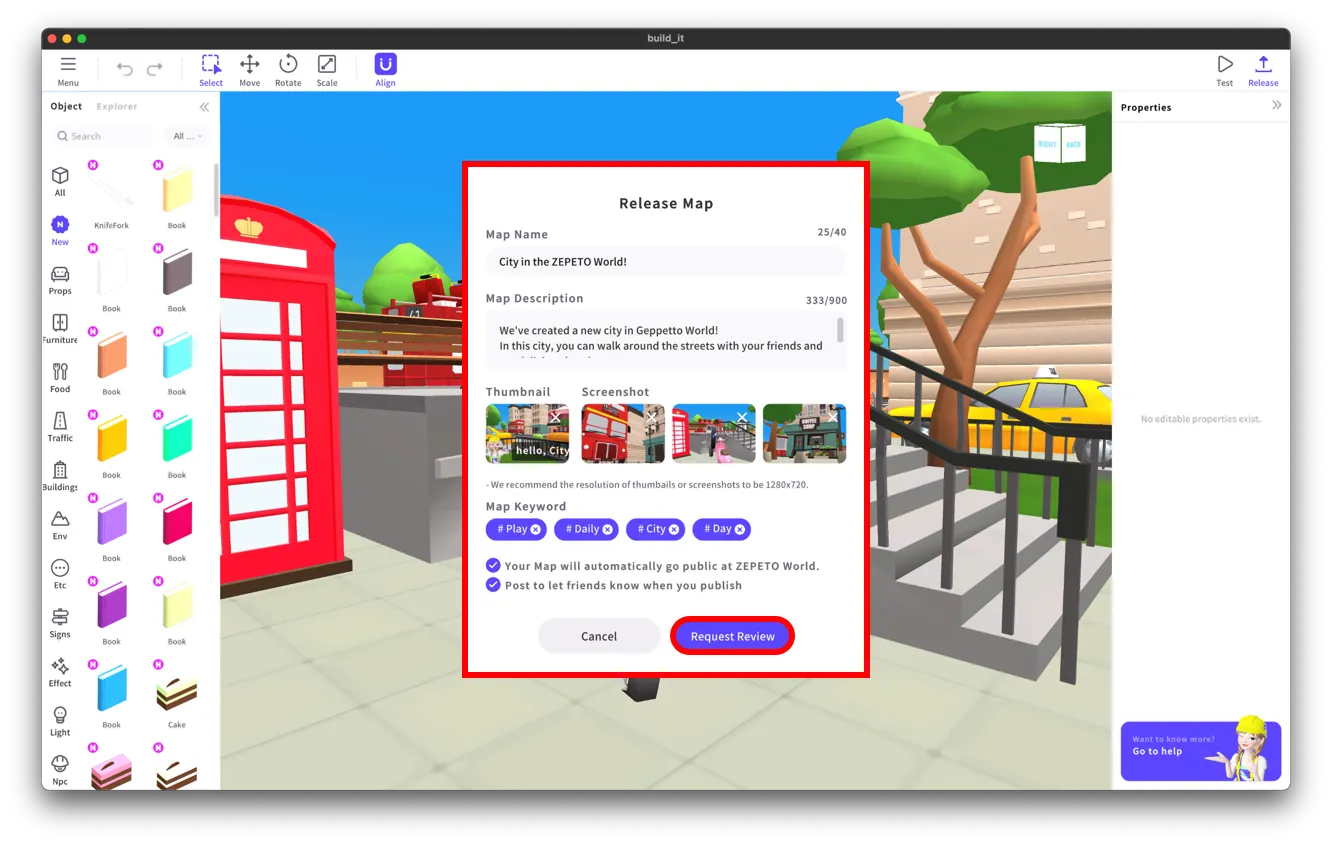Toggle the Align magnet tool
Screen dimensions: 1332x845
[x=385, y=70]
